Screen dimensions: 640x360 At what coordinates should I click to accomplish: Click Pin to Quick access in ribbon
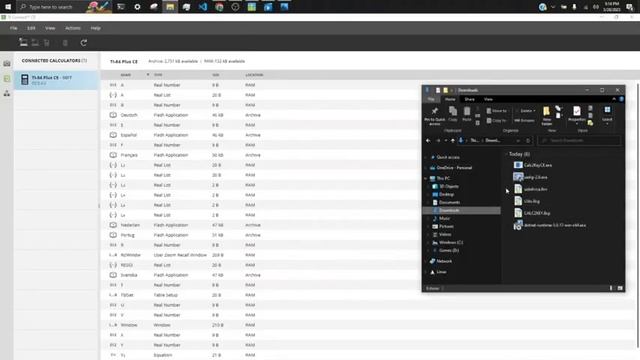(x=435, y=116)
